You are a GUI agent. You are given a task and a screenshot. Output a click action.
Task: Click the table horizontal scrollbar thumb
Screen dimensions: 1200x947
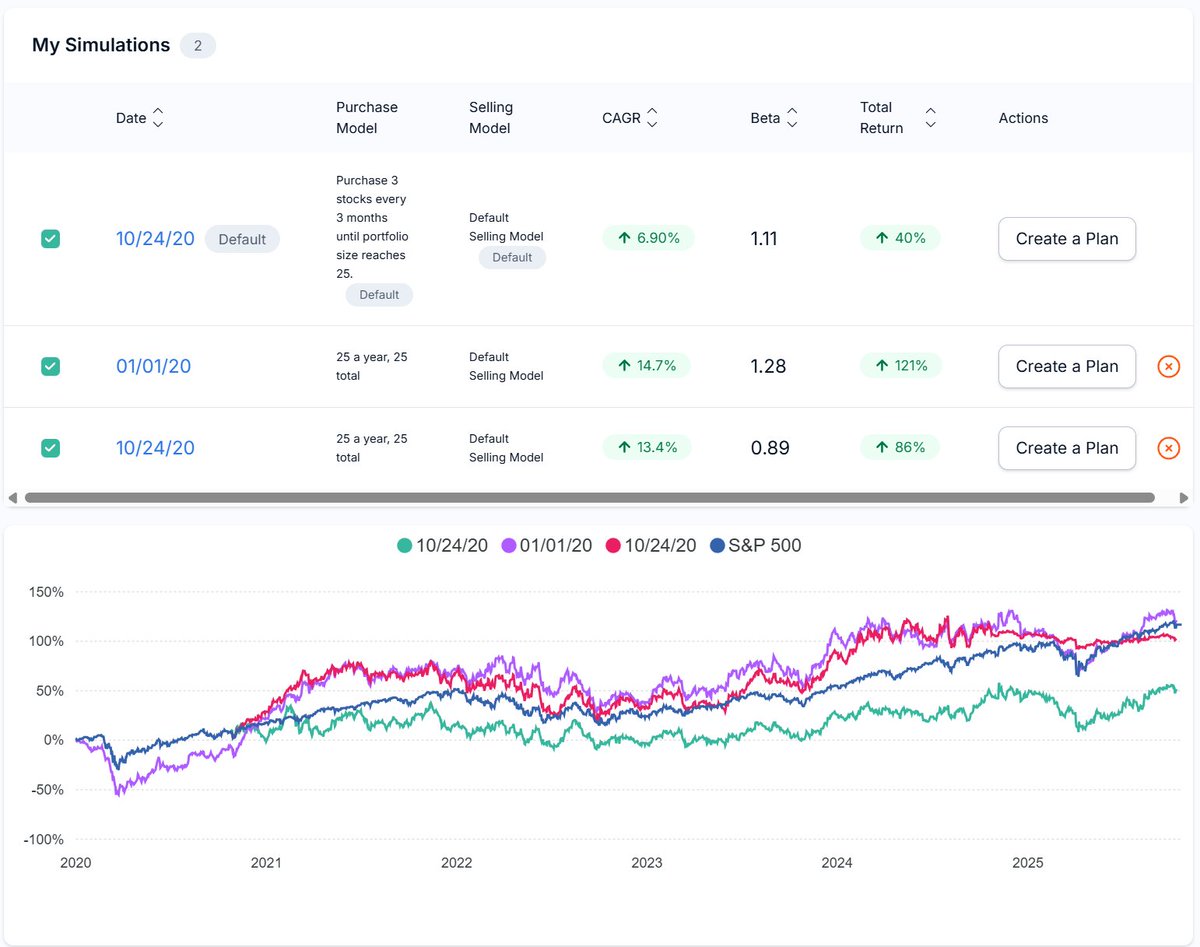(590, 497)
